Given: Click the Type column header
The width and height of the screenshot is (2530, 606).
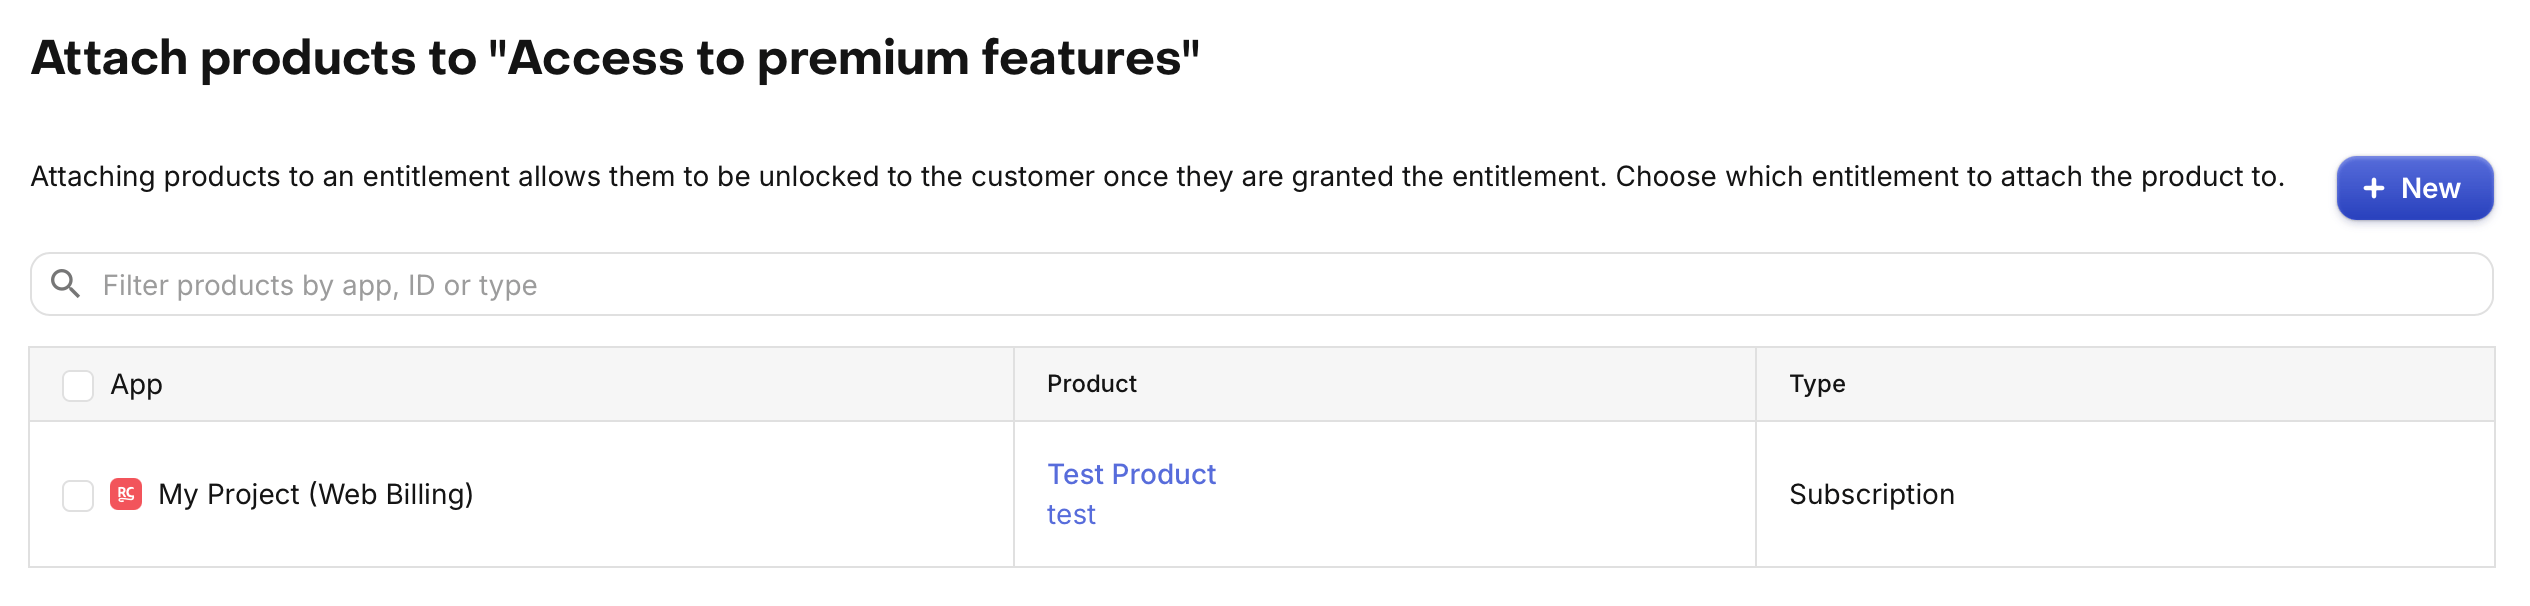Looking at the screenshot, I should [x=1817, y=384].
